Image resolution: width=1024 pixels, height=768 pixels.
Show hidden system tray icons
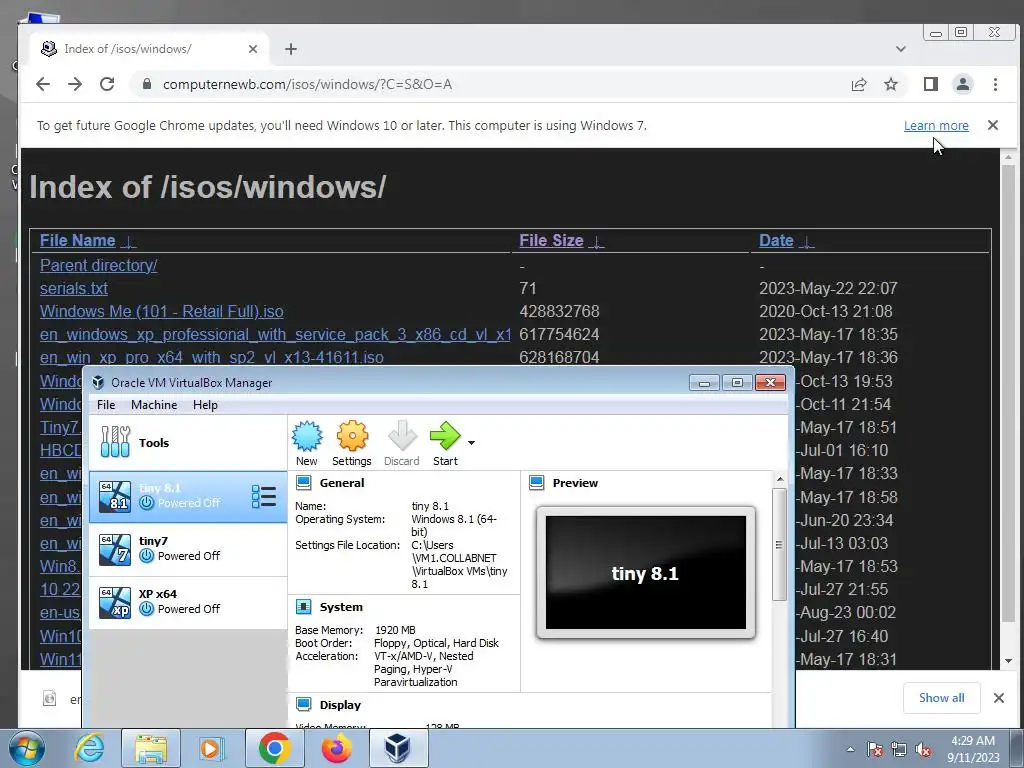[850, 749]
